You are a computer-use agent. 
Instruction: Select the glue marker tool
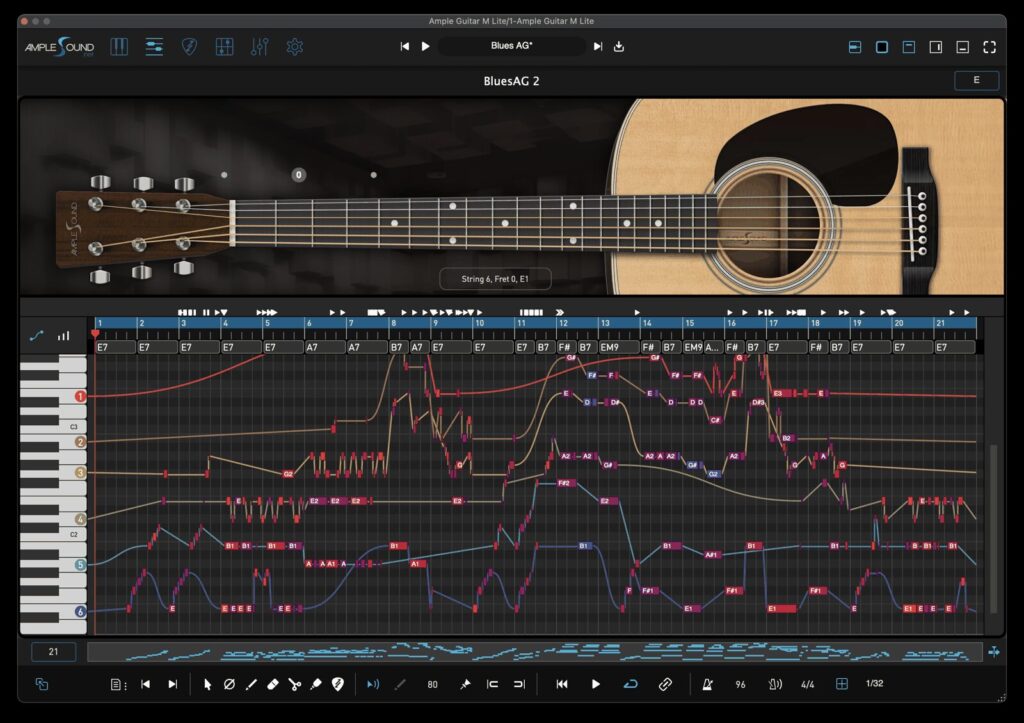click(316, 684)
